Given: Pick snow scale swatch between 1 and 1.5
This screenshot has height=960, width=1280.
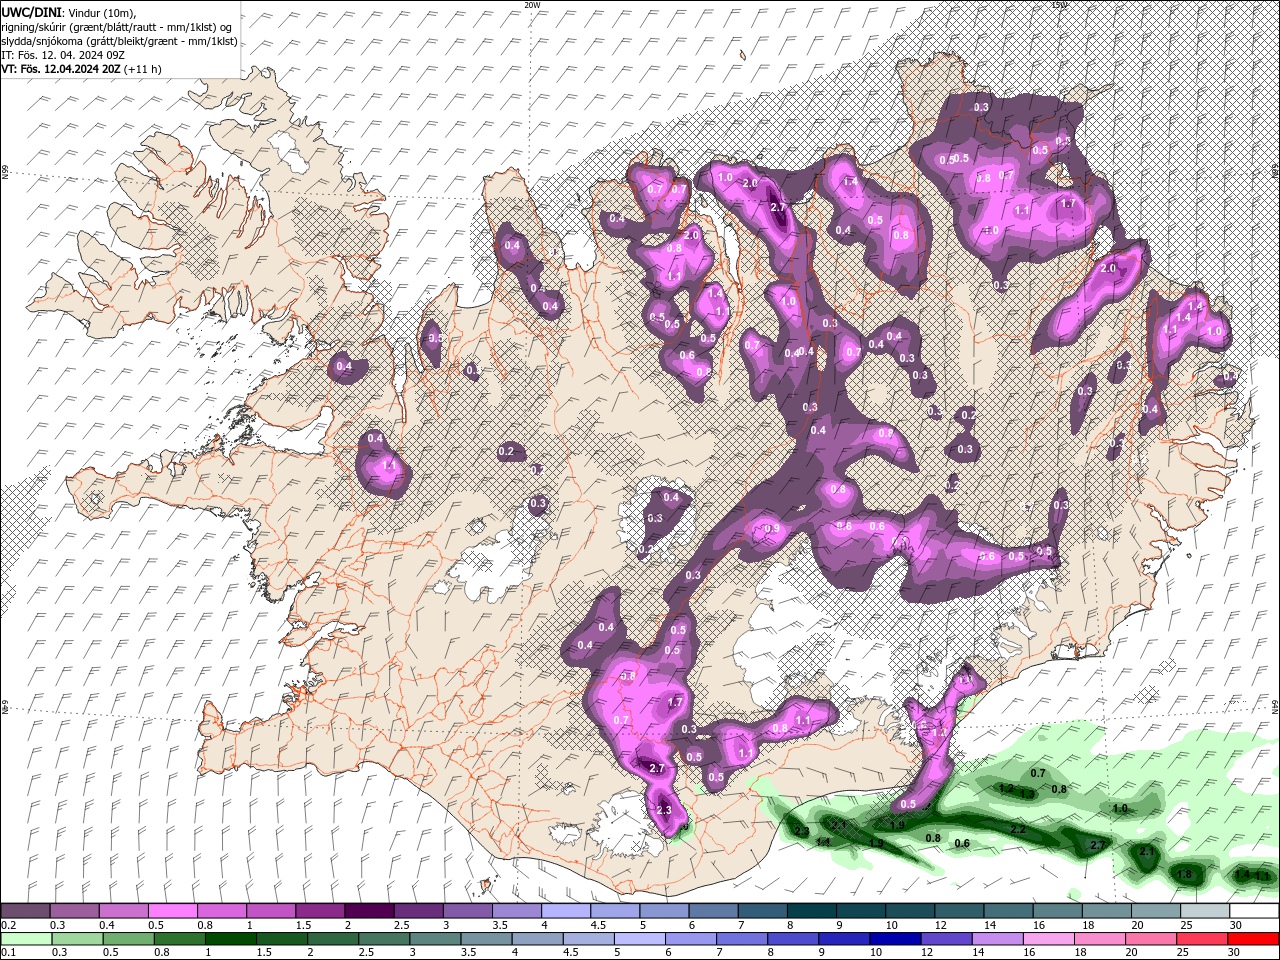Looking at the screenshot, I should pos(270,911).
